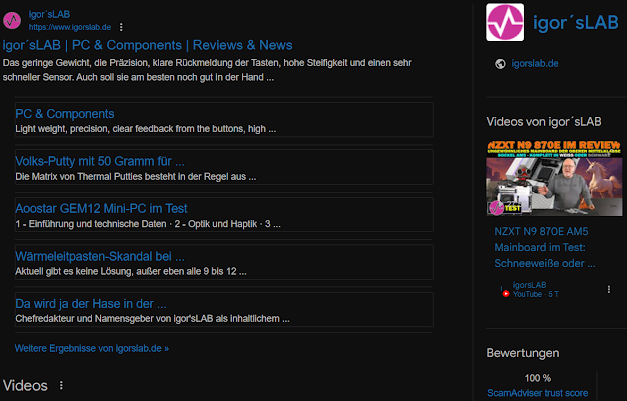Click the Bewertungen heading

(523, 353)
